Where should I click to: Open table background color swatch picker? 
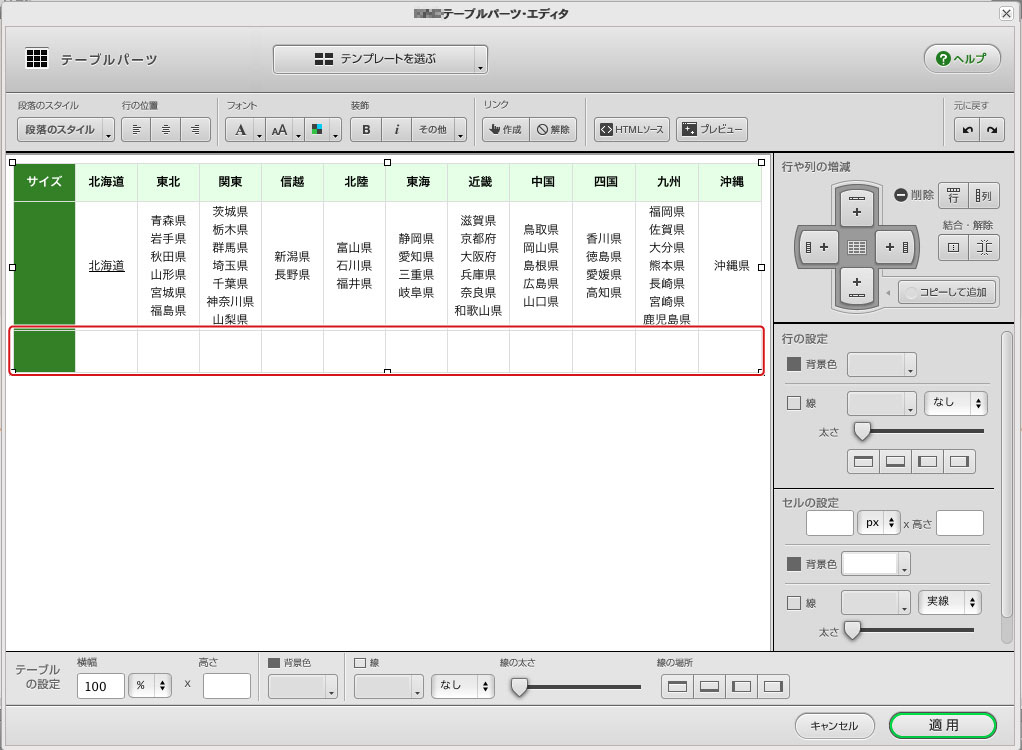[302, 687]
